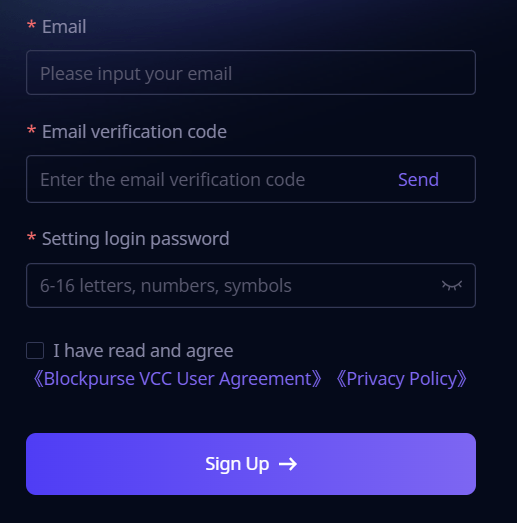This screenshot has width=517, height=523.
Task: Open the Blockpurse VCC User Agreement
Action: (177, 379)
